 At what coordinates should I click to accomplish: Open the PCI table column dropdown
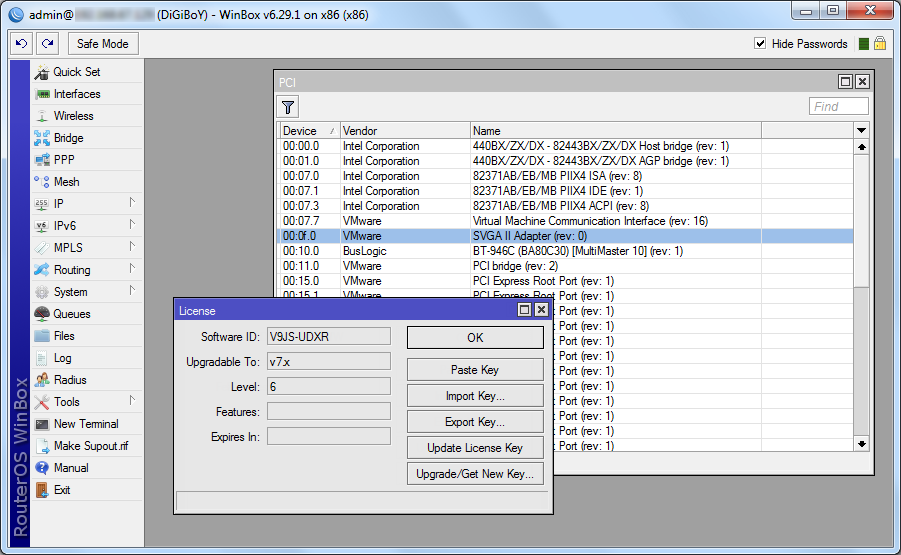click(861, 130)
